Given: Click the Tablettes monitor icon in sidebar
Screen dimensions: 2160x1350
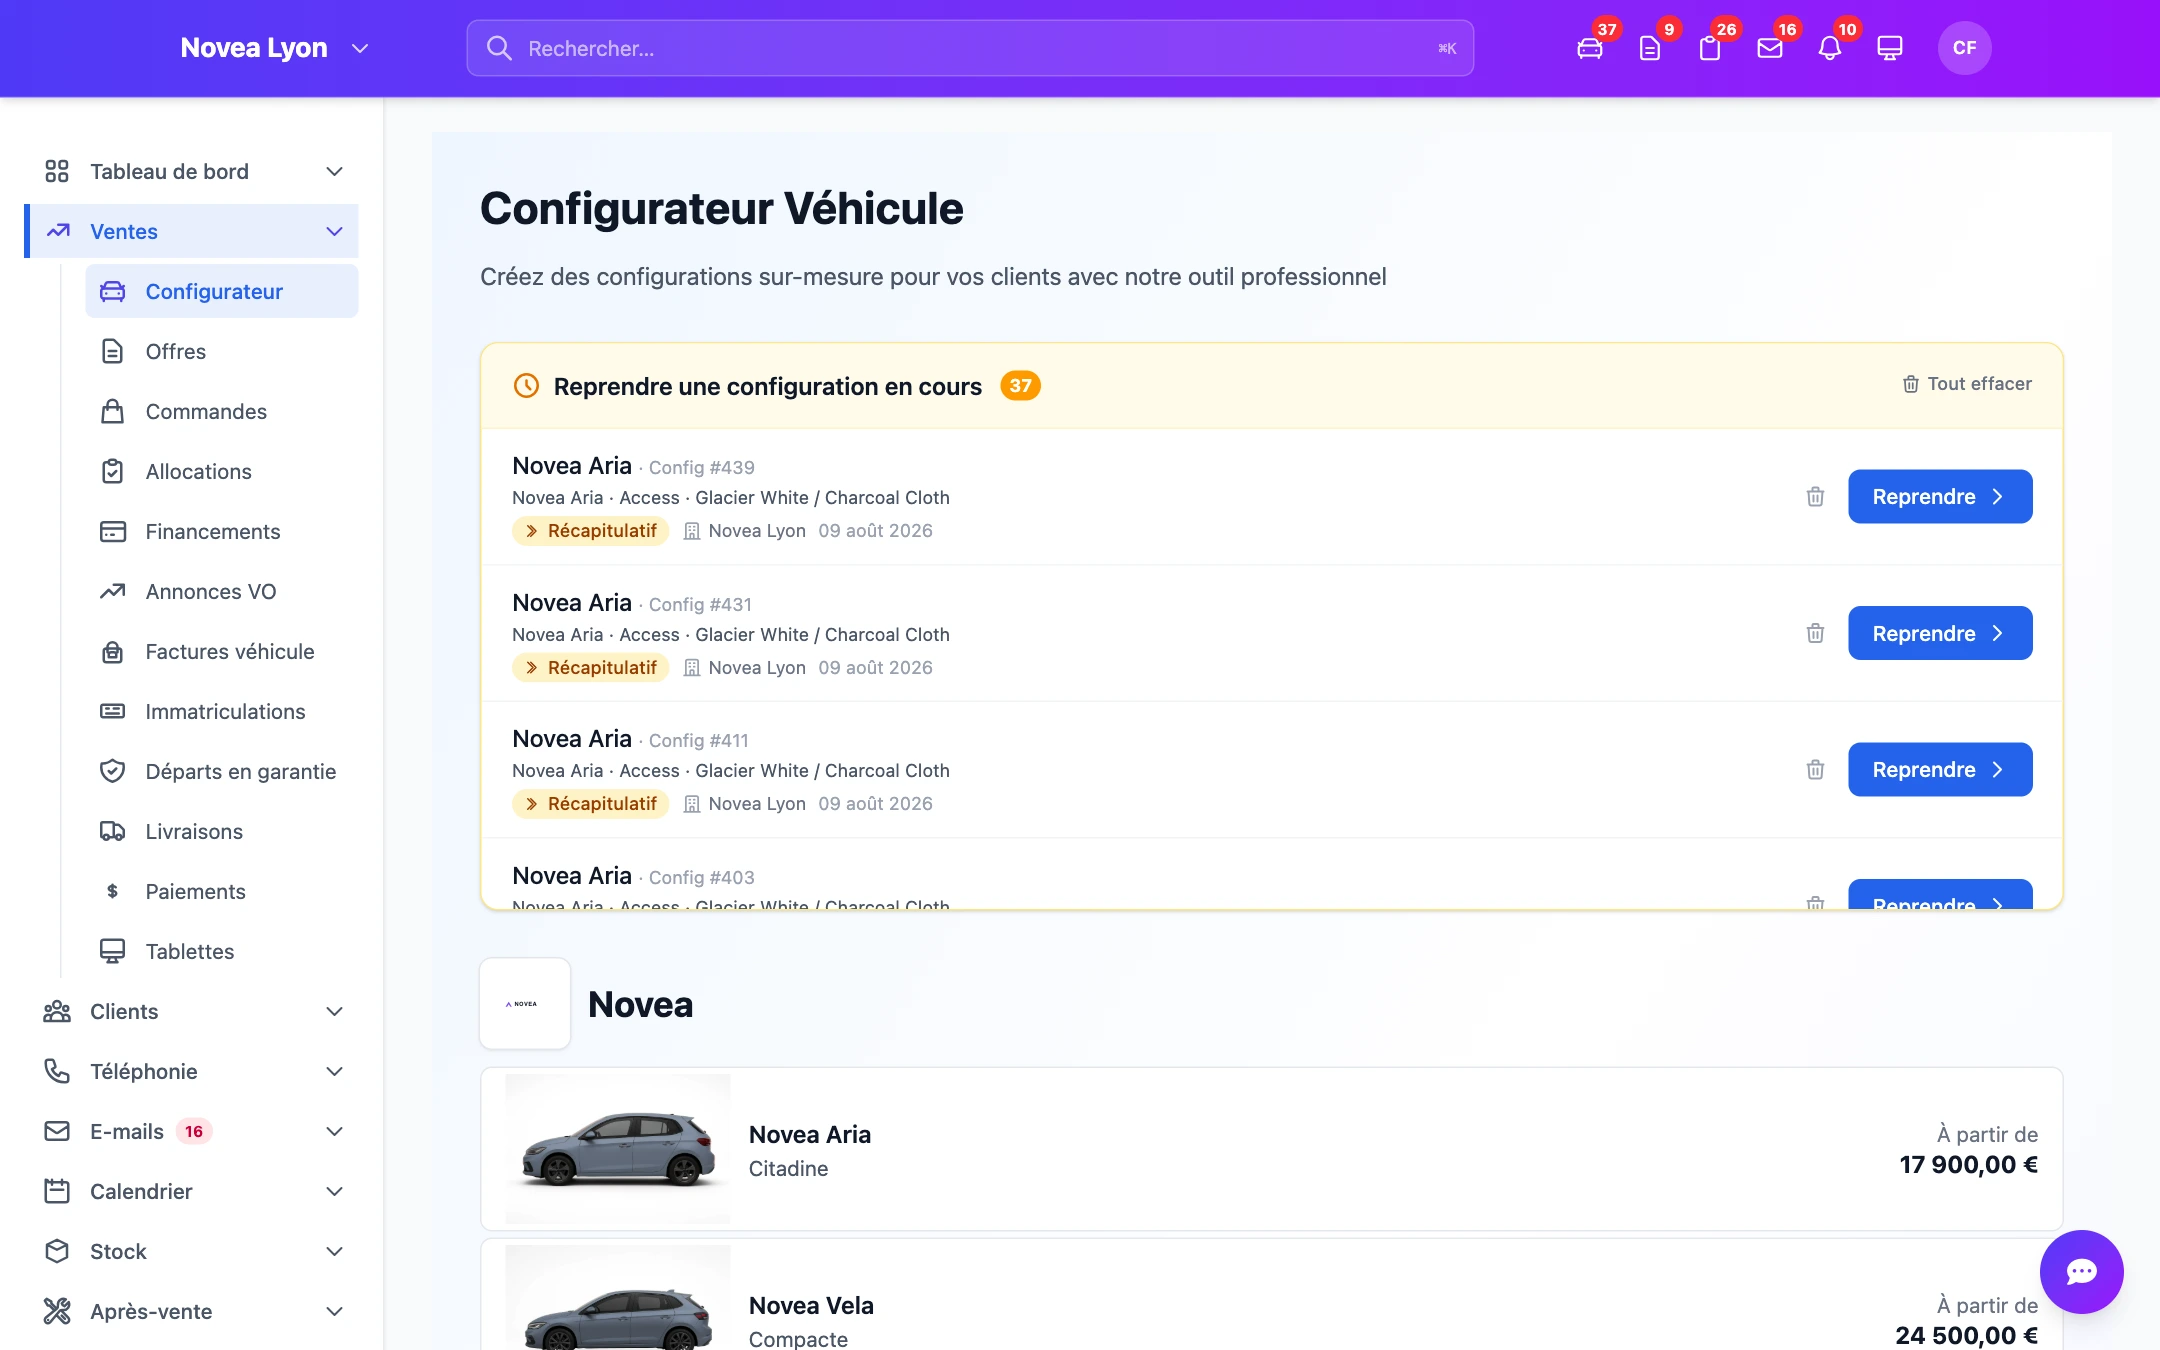Looking at the screenshot, I should (113, 951).
